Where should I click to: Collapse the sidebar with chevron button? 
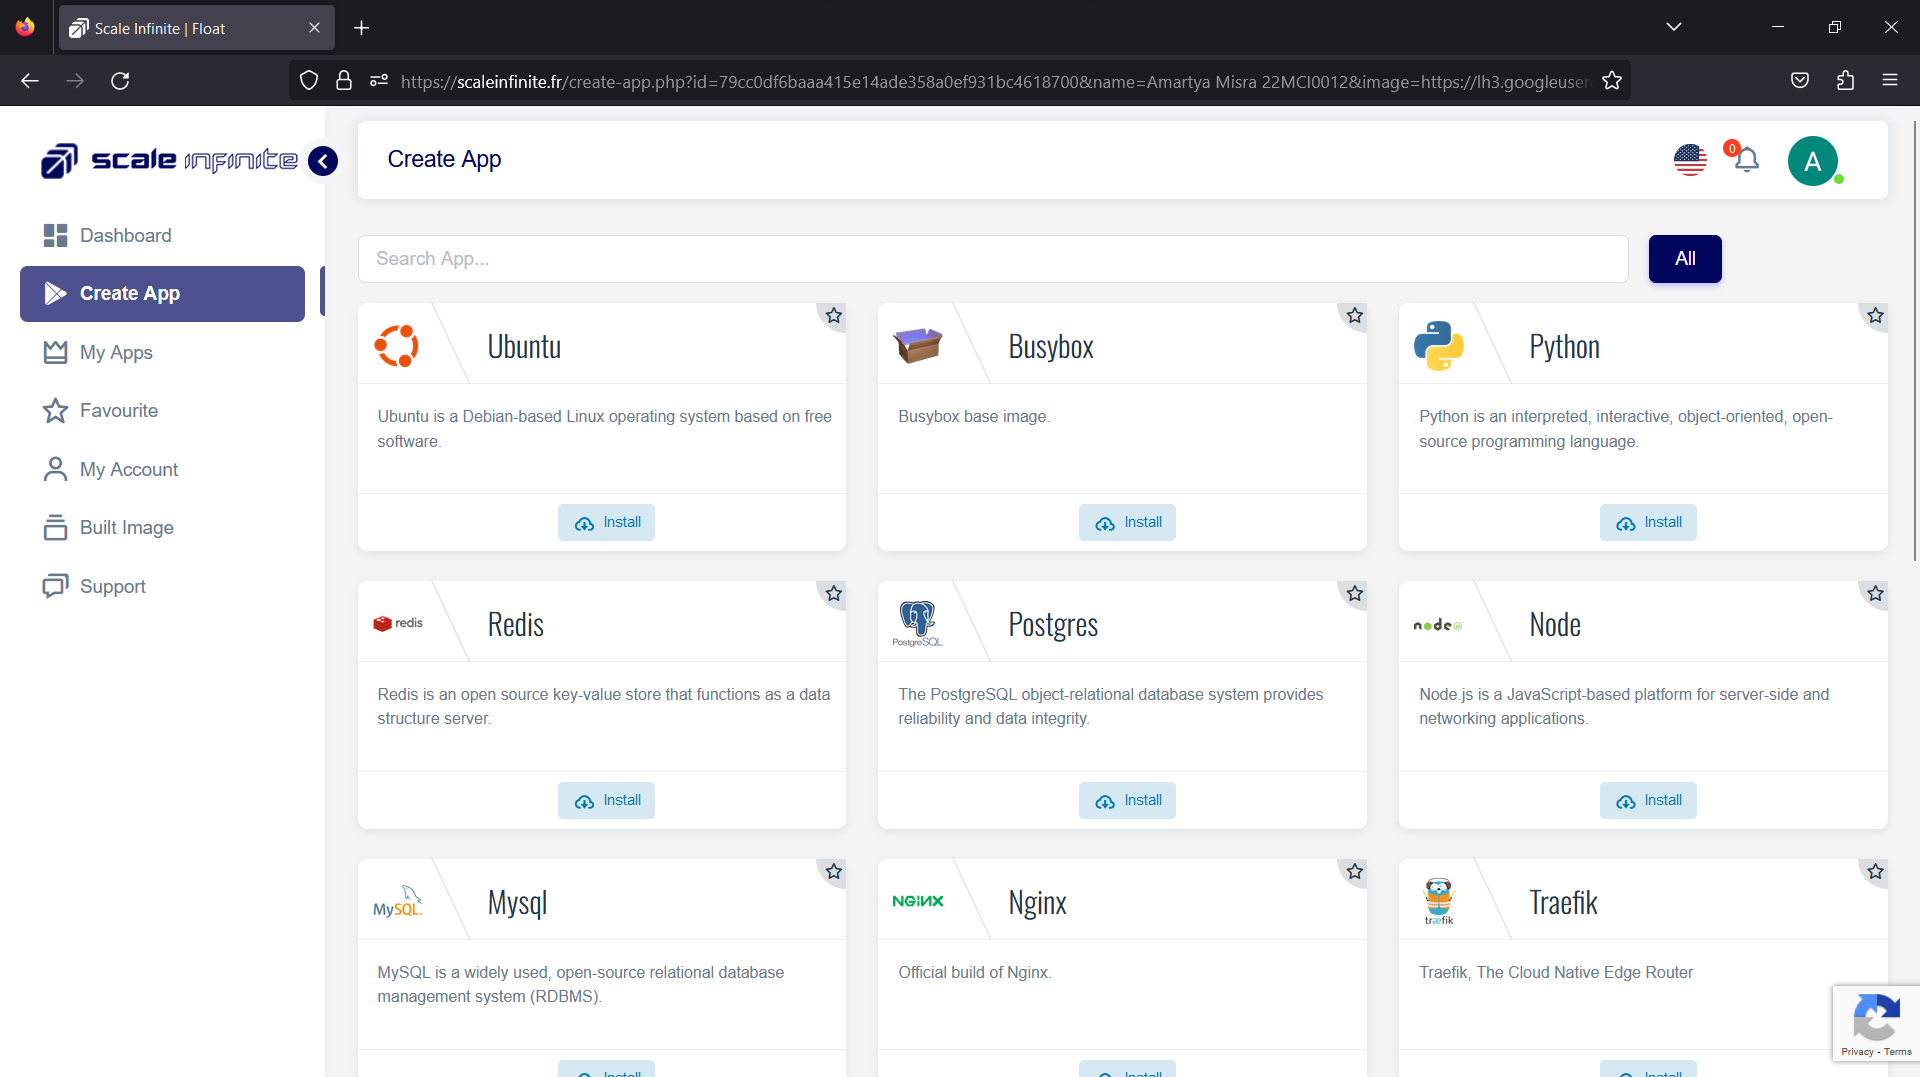(x=323, y=161)
